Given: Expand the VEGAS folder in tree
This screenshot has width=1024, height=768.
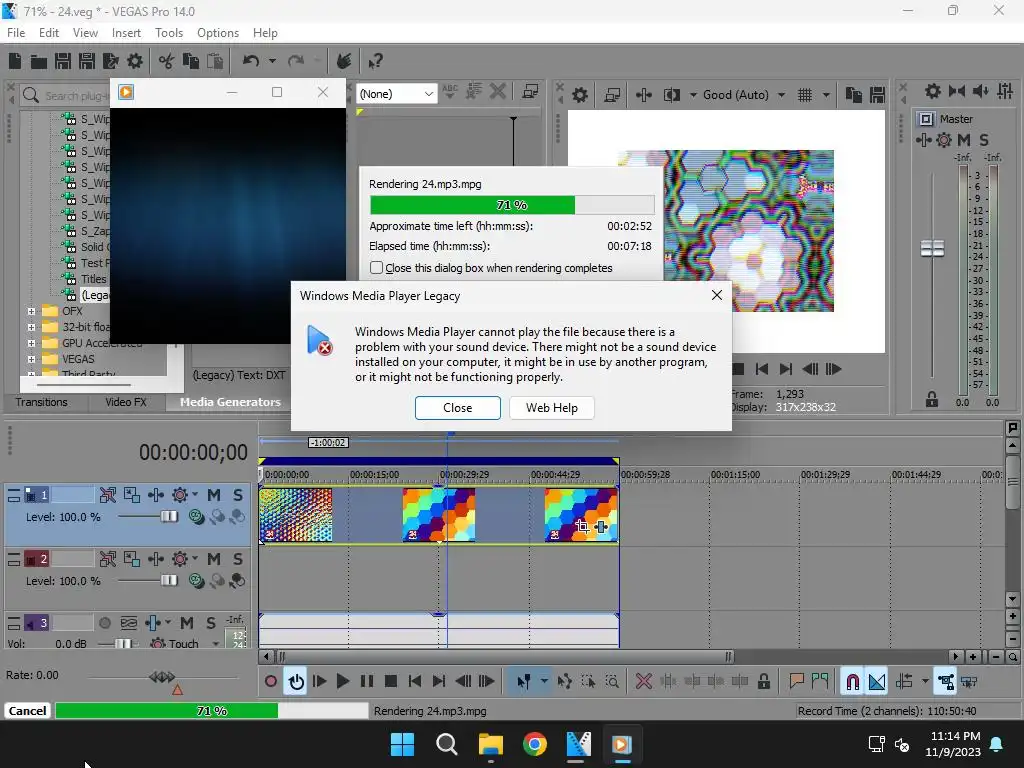Looking at the screenshot, I should pos(31,359).
